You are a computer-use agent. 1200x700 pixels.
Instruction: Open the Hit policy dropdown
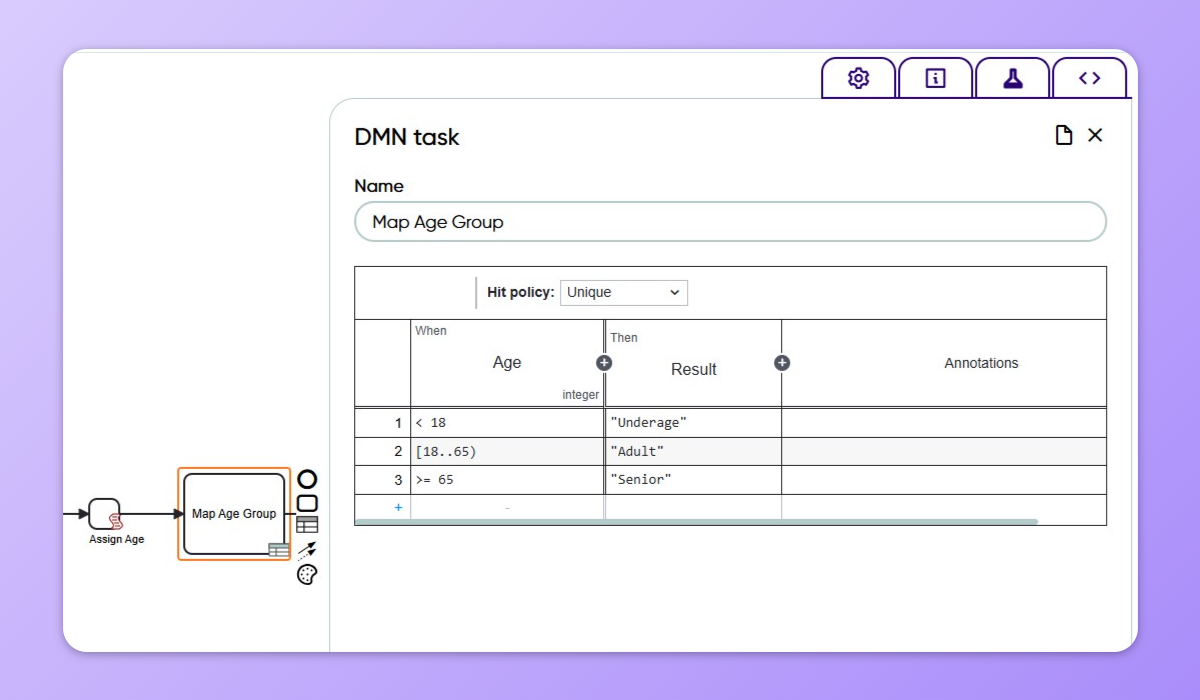tap(623, 292)
